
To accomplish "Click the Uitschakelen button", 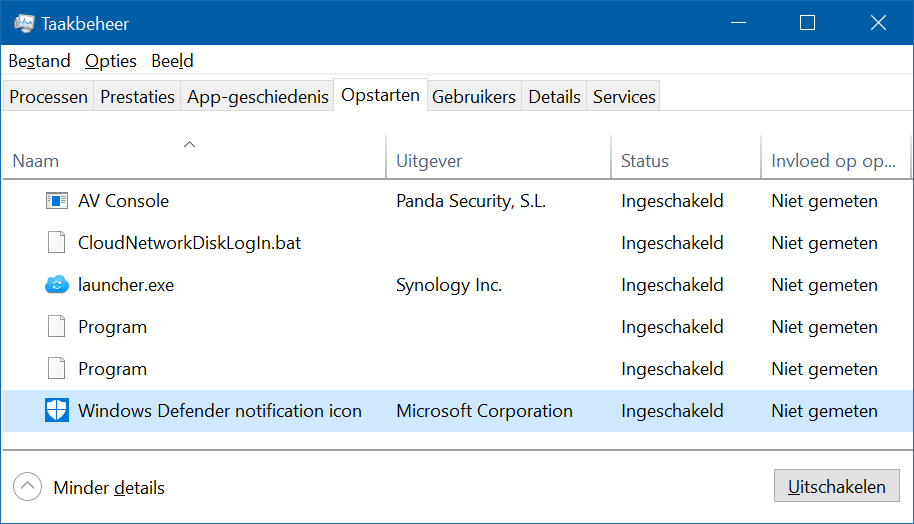I will tap(836, 486).
